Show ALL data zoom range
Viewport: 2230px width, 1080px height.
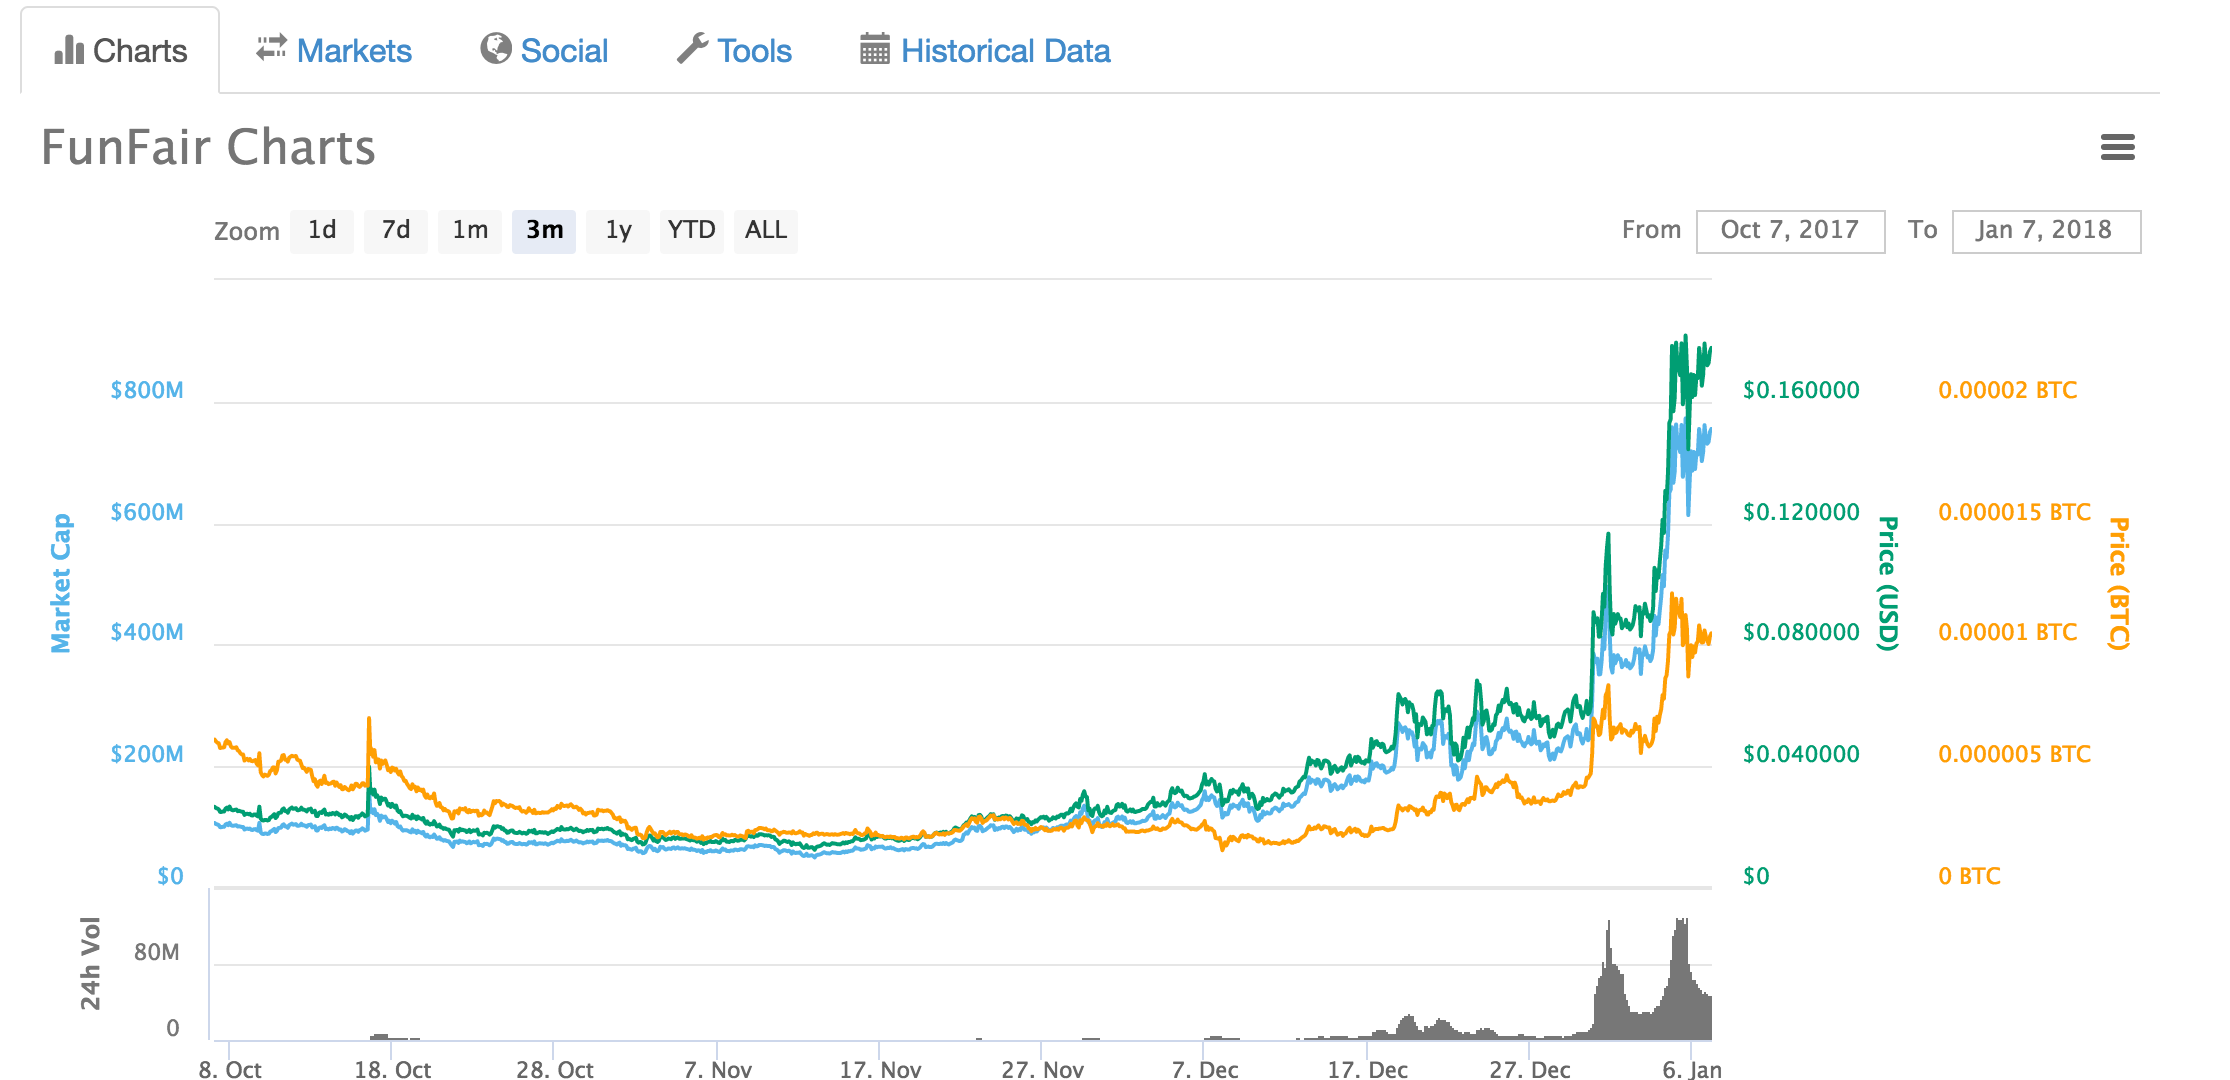pos(766,231)
